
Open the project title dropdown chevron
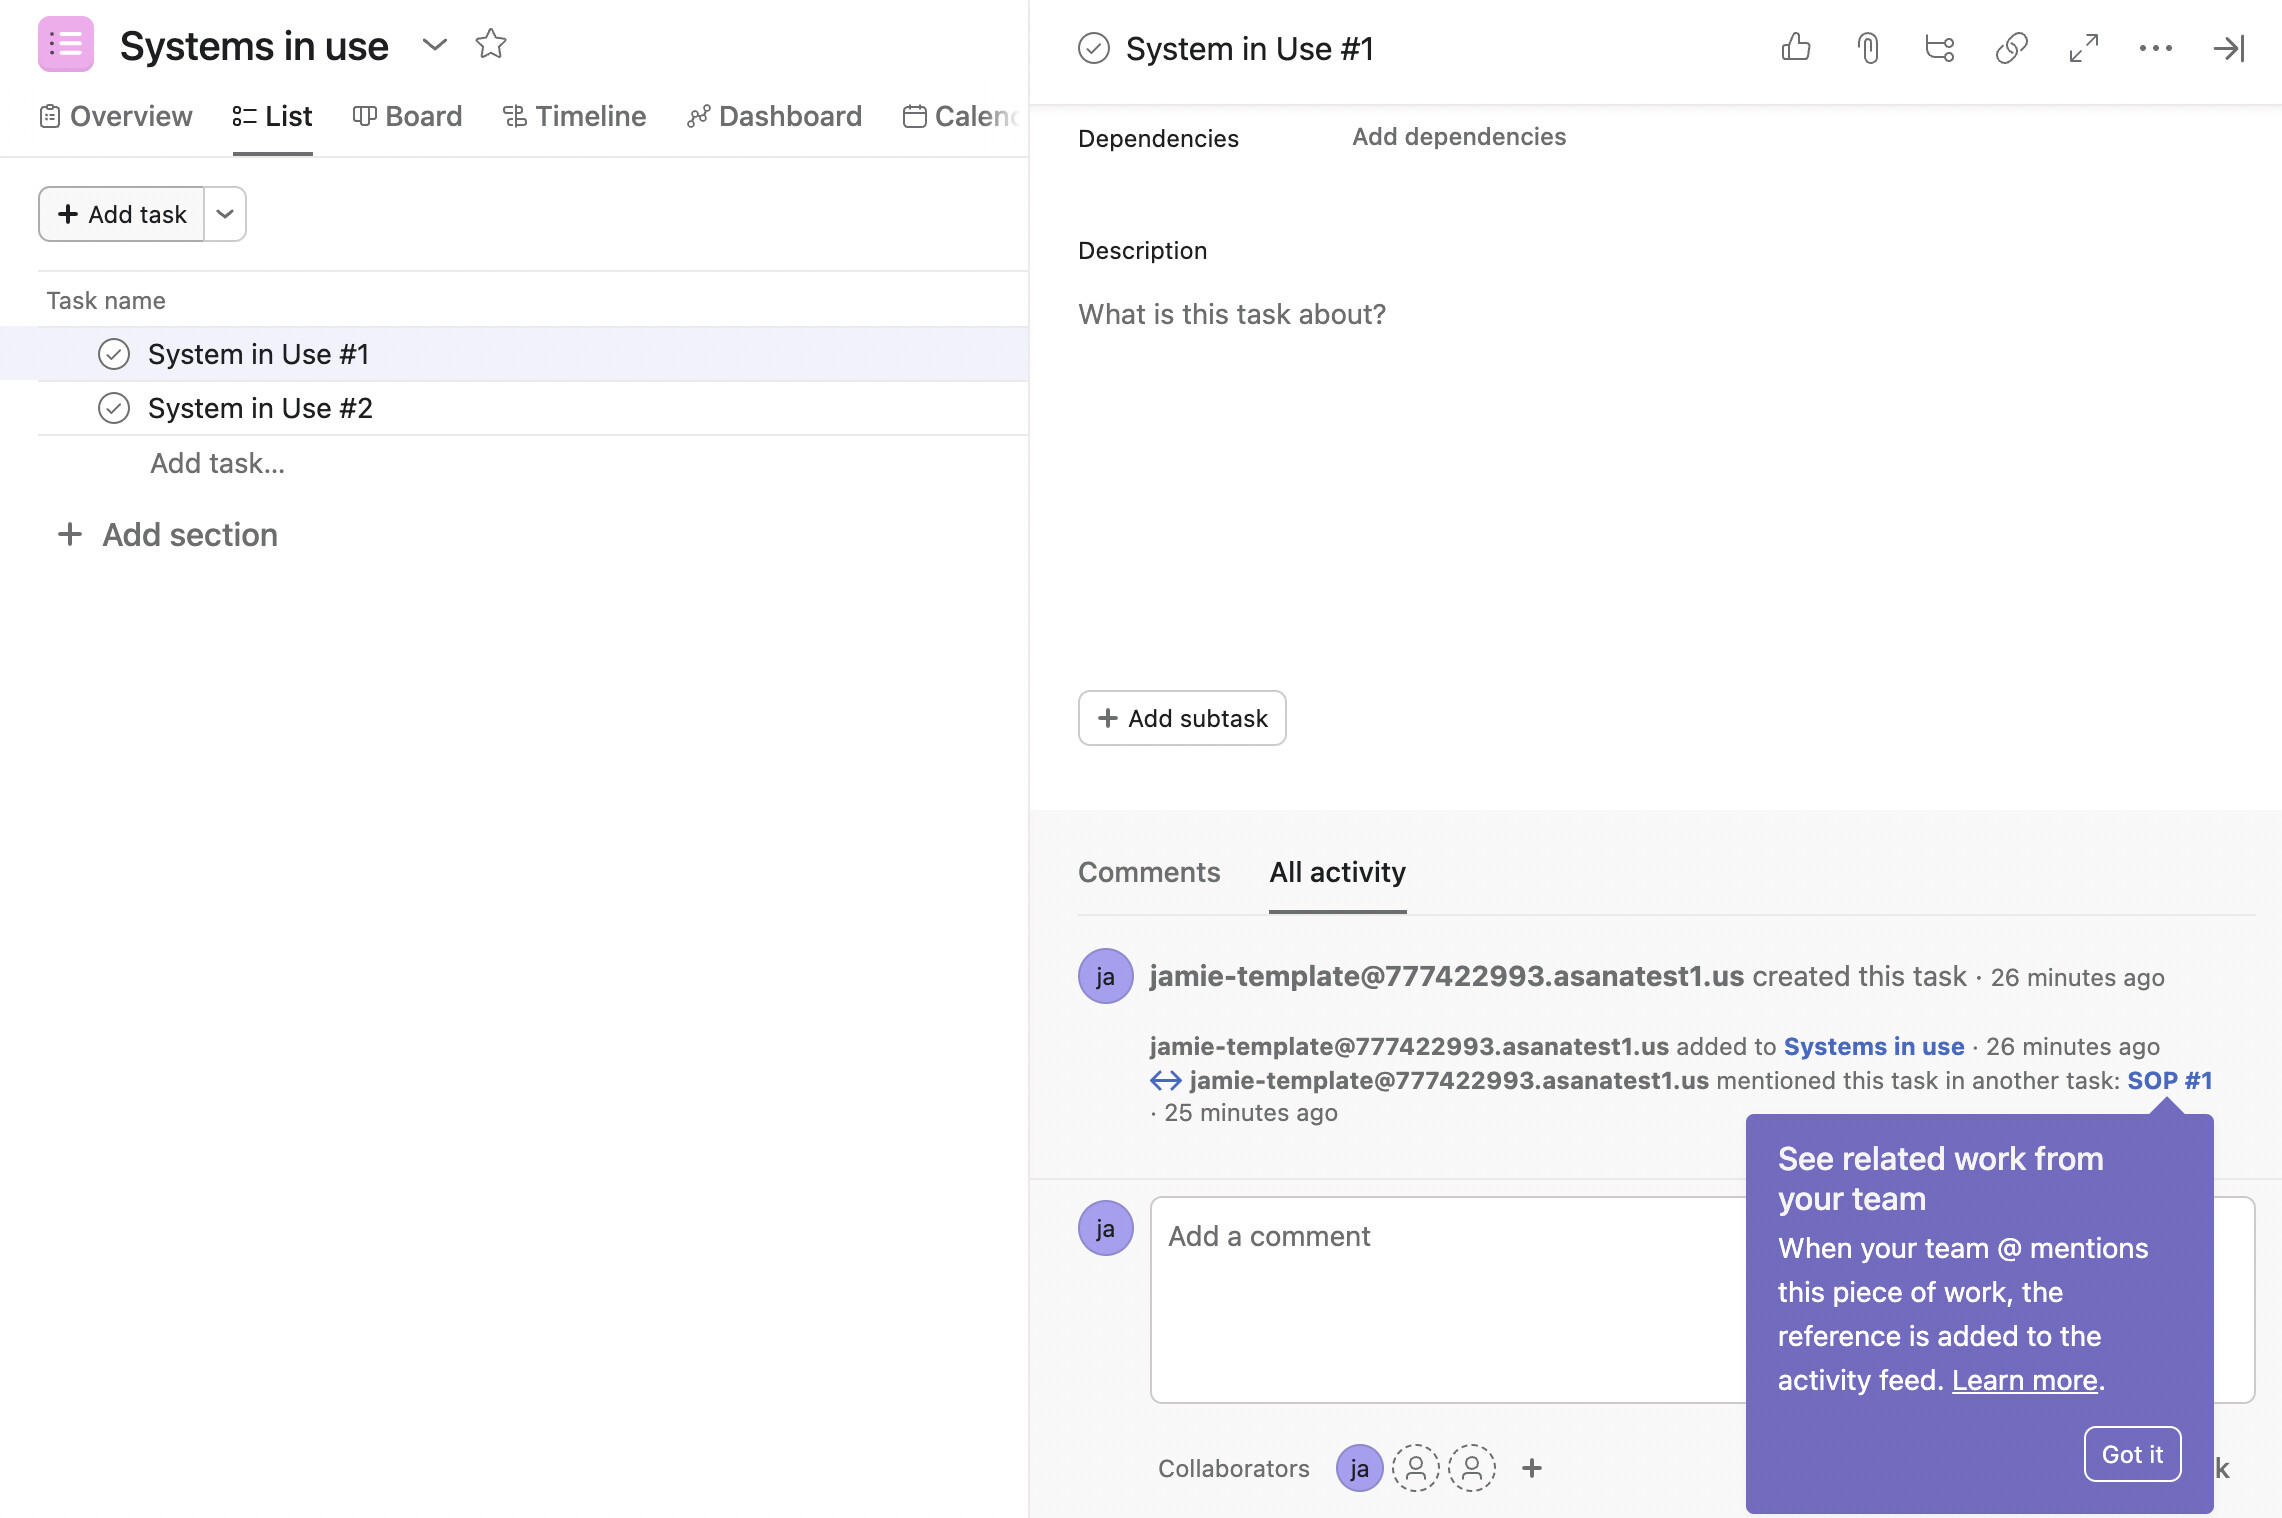click(434, 45)
